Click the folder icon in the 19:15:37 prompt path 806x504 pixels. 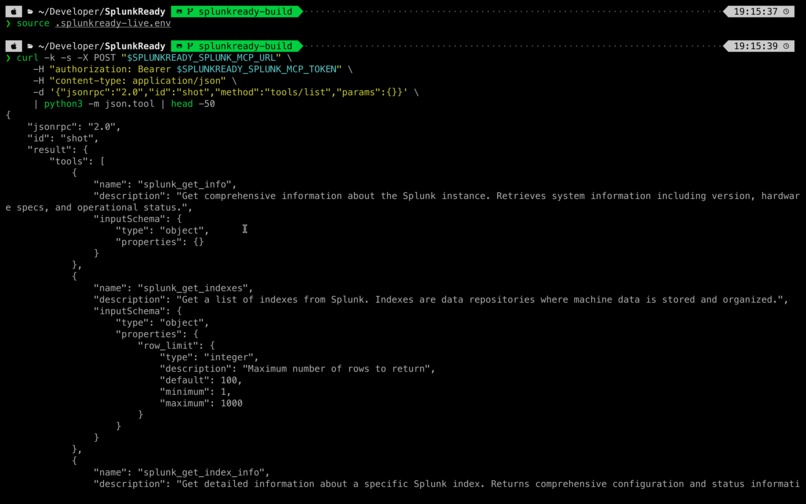(30, 11)
